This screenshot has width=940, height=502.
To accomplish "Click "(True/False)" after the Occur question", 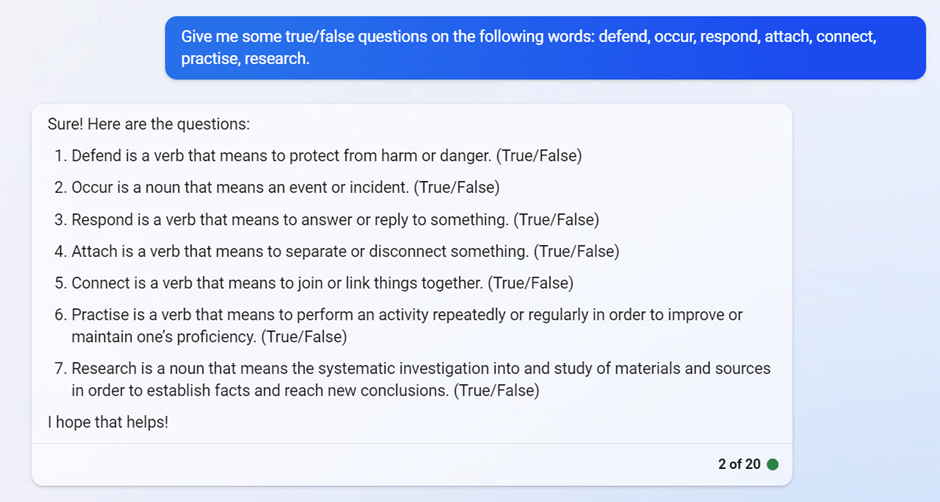I will [457, 187].
